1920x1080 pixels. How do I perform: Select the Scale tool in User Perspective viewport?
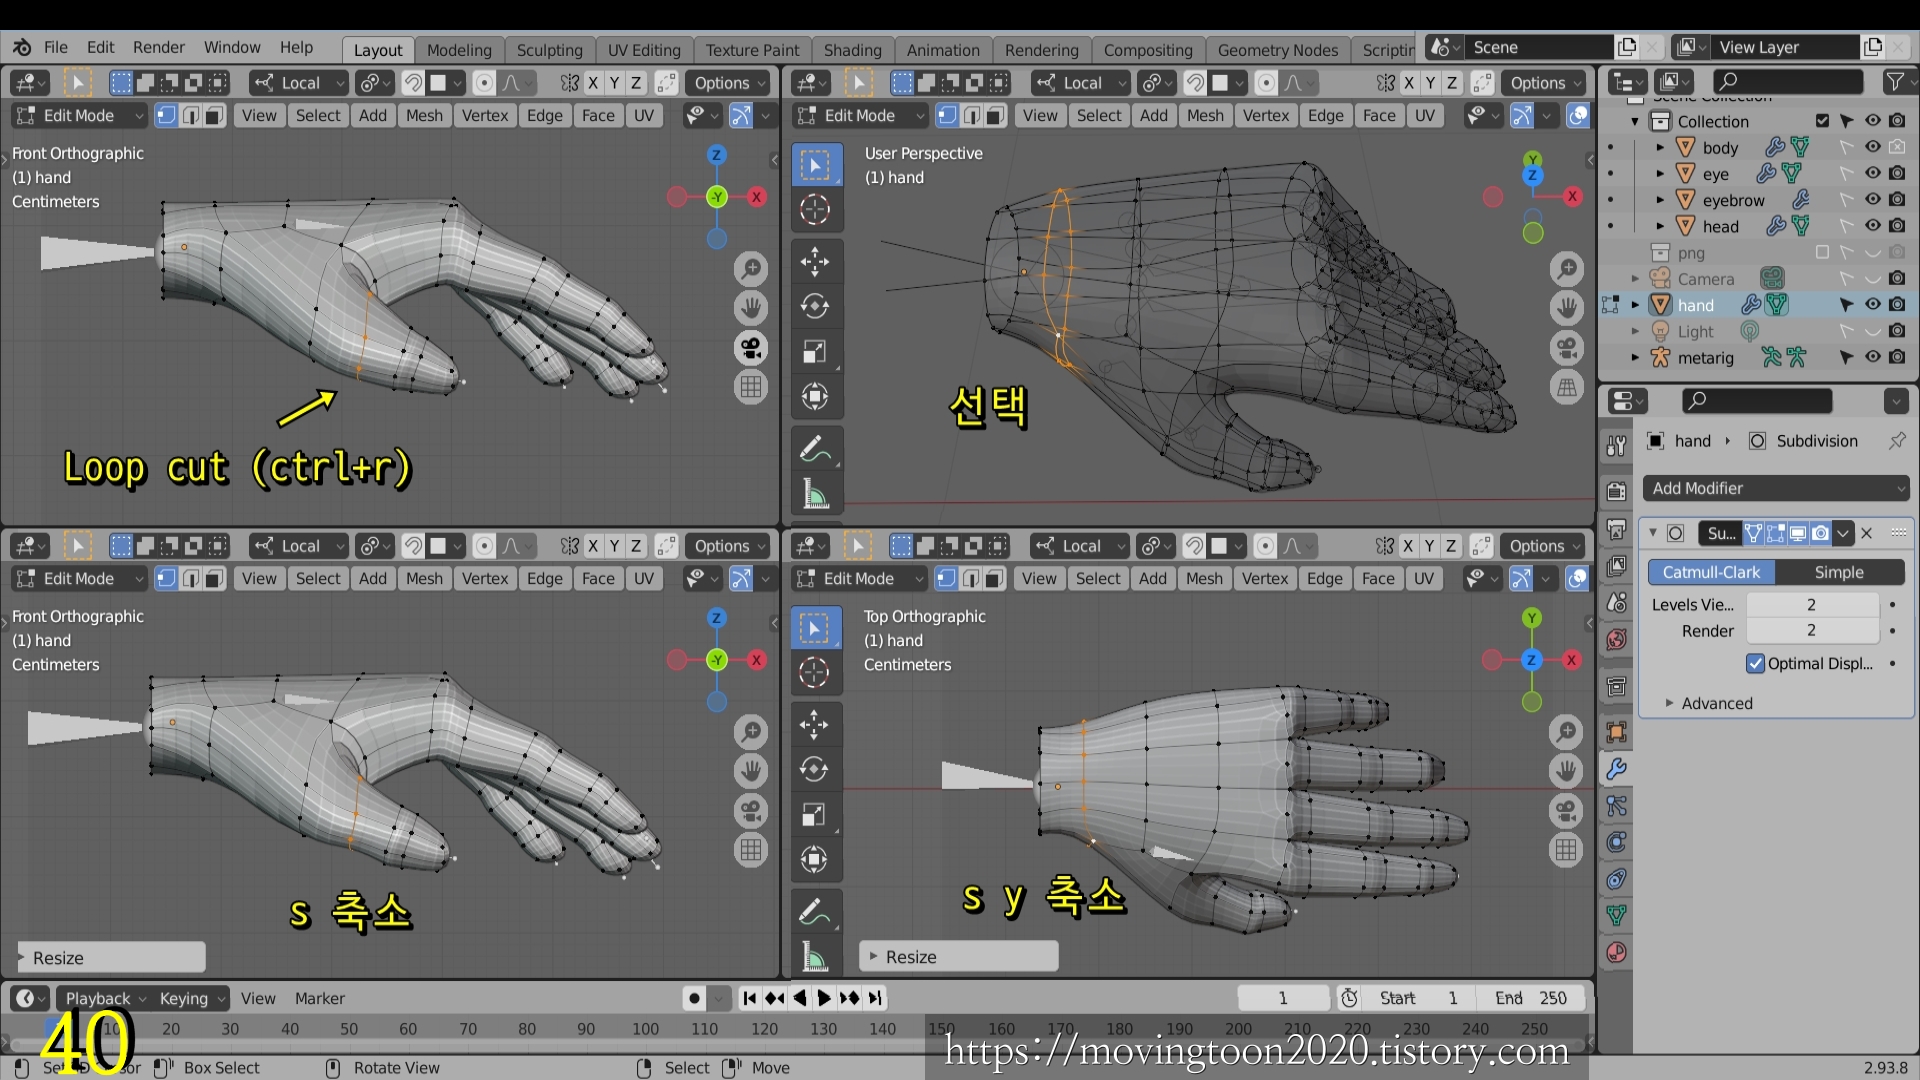pos(815,351)
